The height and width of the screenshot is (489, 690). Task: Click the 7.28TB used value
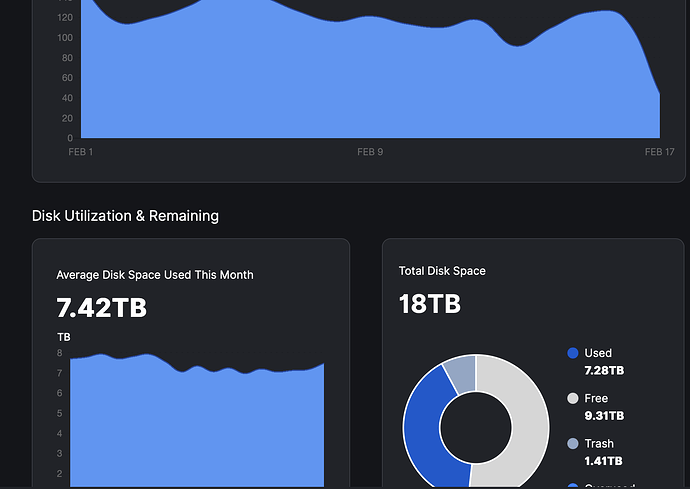pos(604,371)
